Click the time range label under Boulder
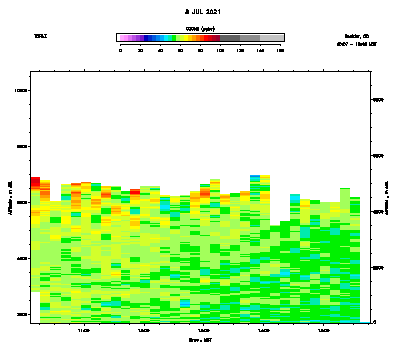Viewport: 400px width, 360px height. (x=357, y=44)
